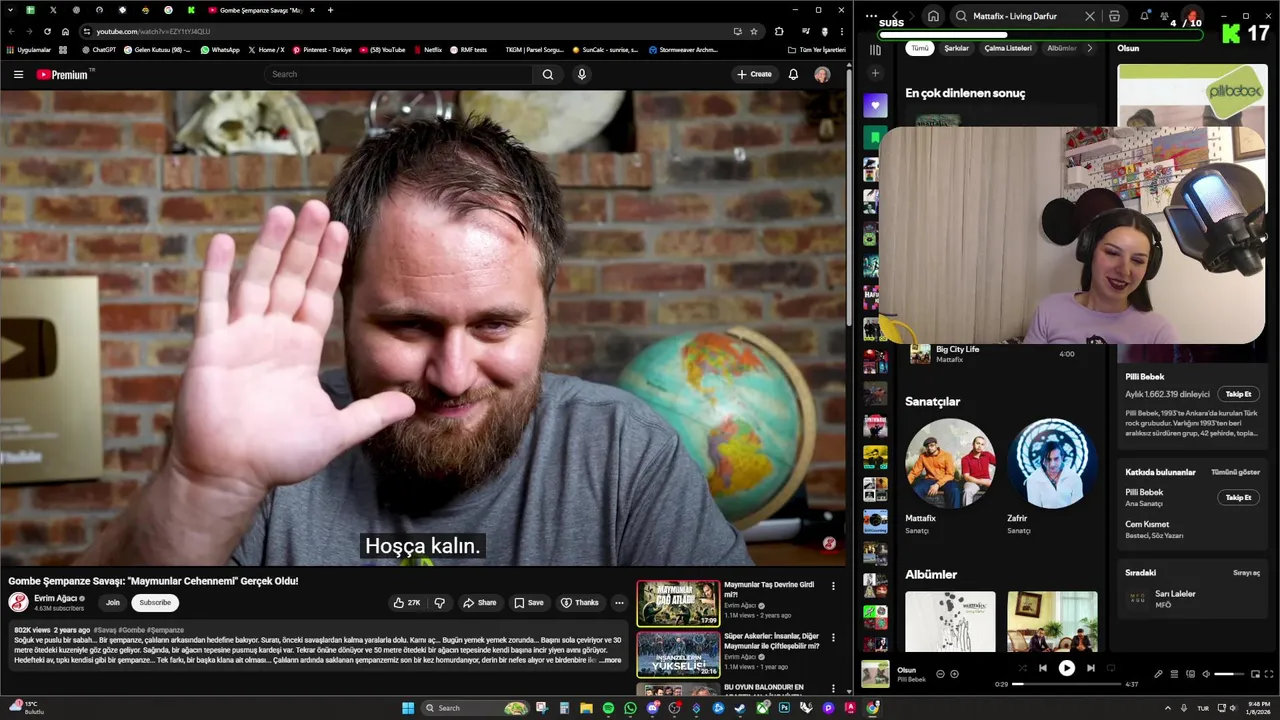Select the Şarkılar filter chip

click(956, 48)
